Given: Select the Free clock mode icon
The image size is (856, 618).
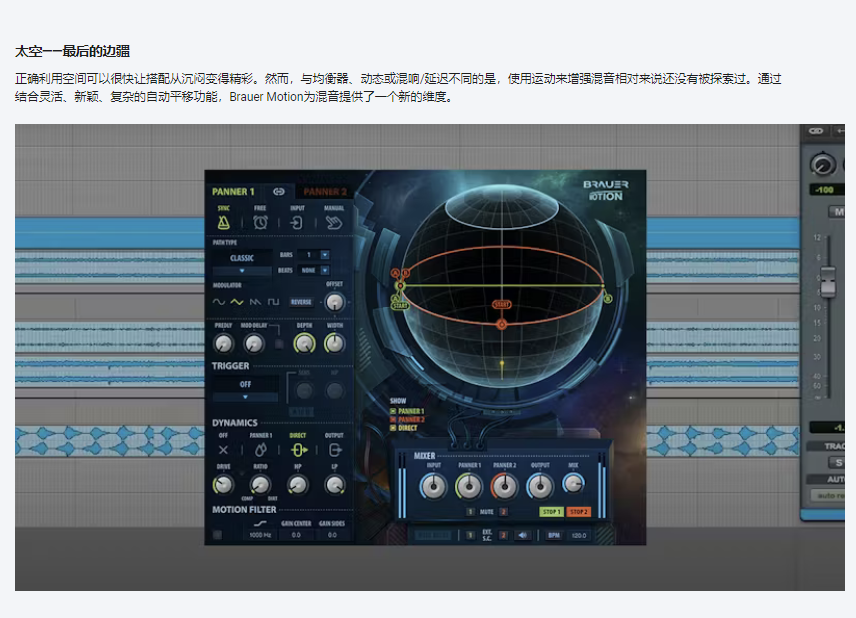Looking at the screenshot, I should coord(260,222).
